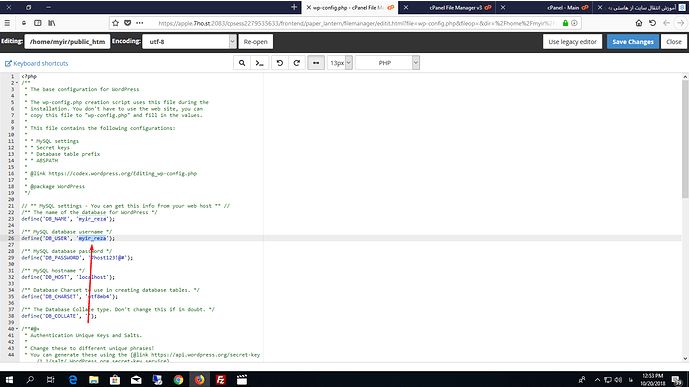The width and height of the screenshot is (690, 387).
Task: Click the go-to-line terminal icon
Action: [260, 63]
